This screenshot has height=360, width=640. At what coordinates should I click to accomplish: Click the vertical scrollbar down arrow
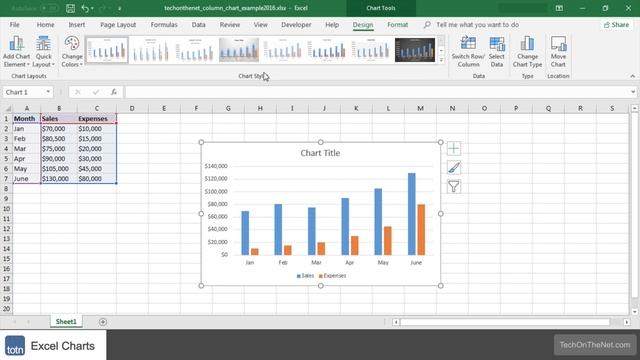tap(634, 312)
